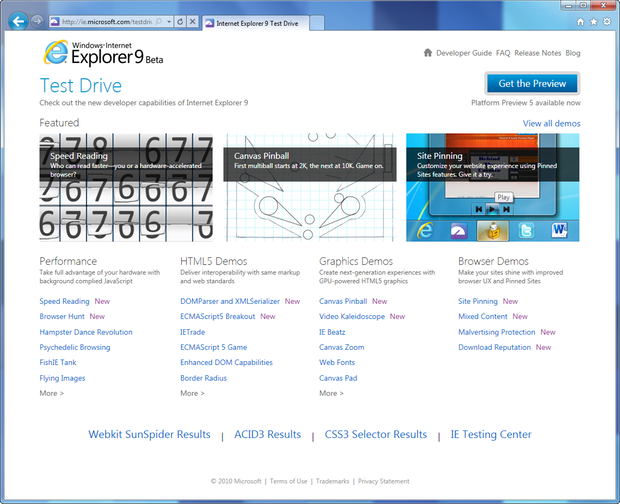This screenshot has width=620, height=504.
Task: Open the Browser Hunt demo link
Action: click(62, 316)
